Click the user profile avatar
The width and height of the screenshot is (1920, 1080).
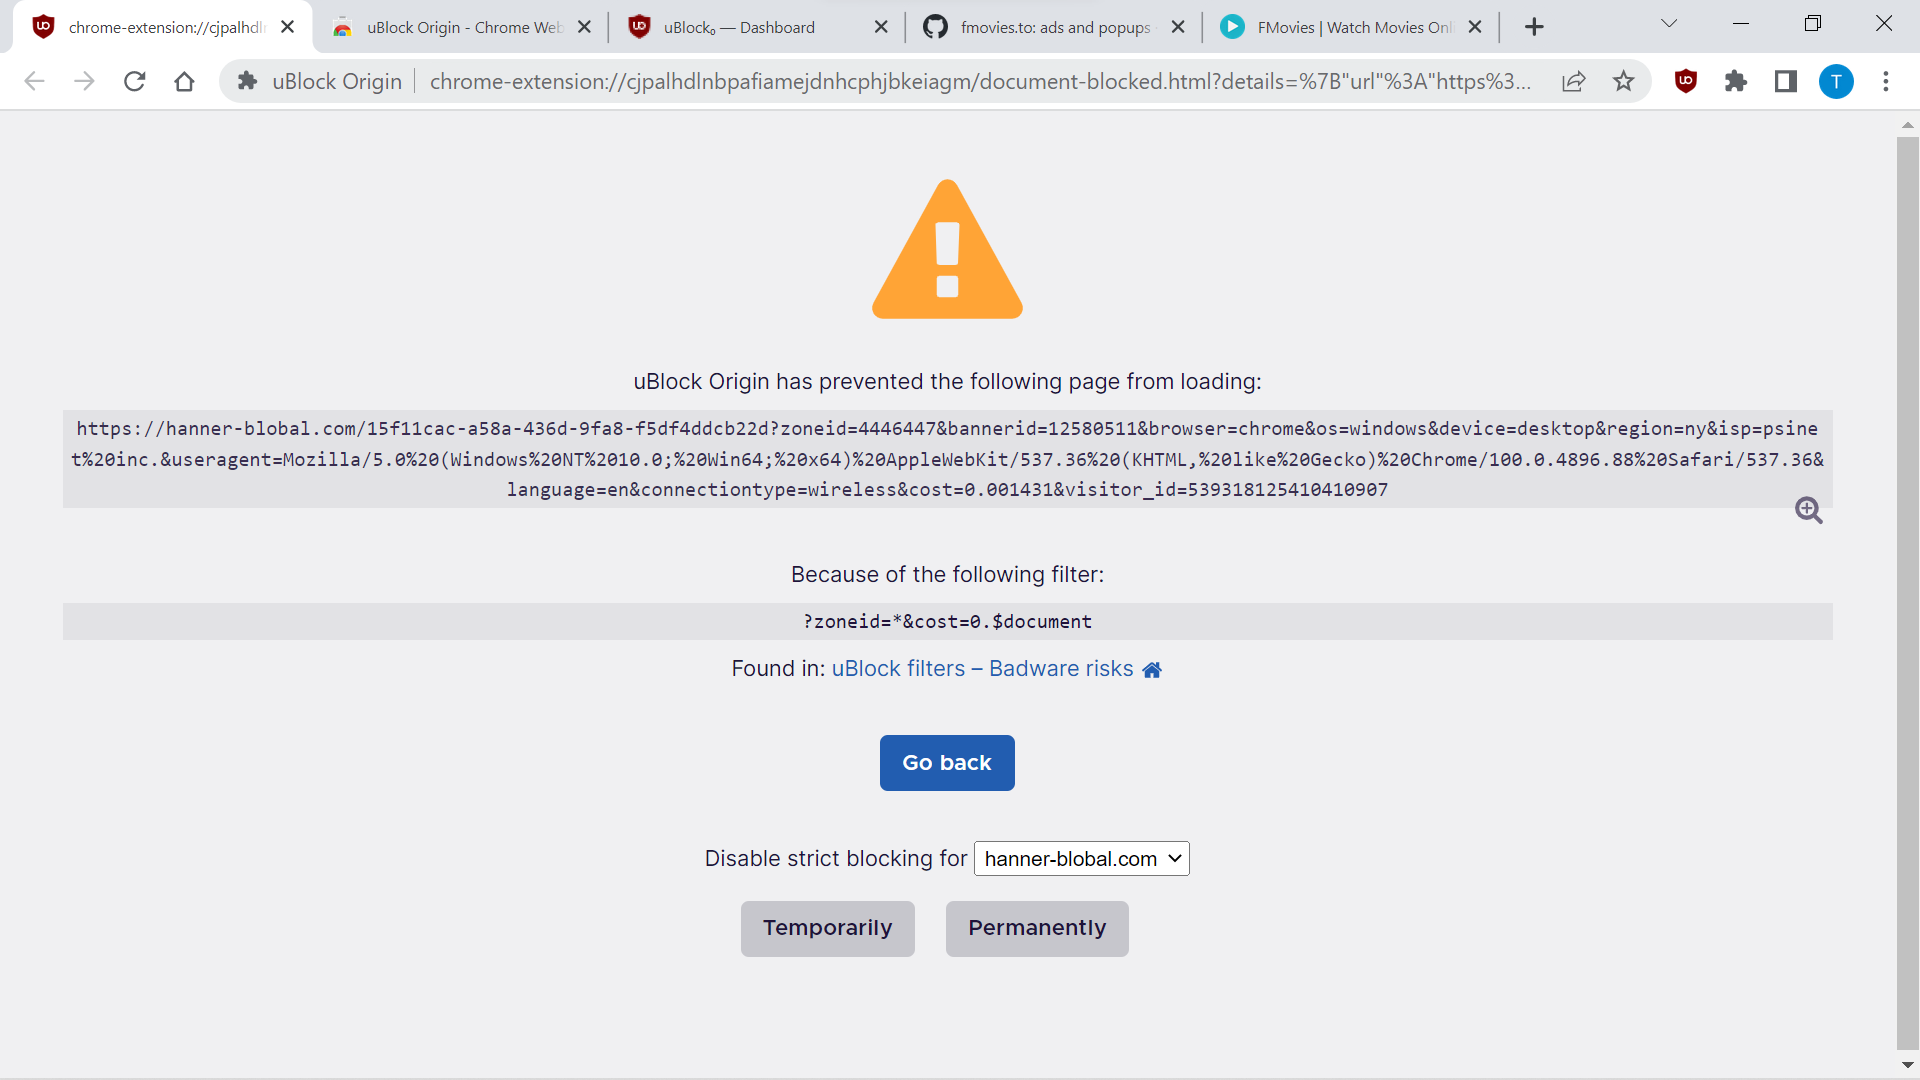1837,81
